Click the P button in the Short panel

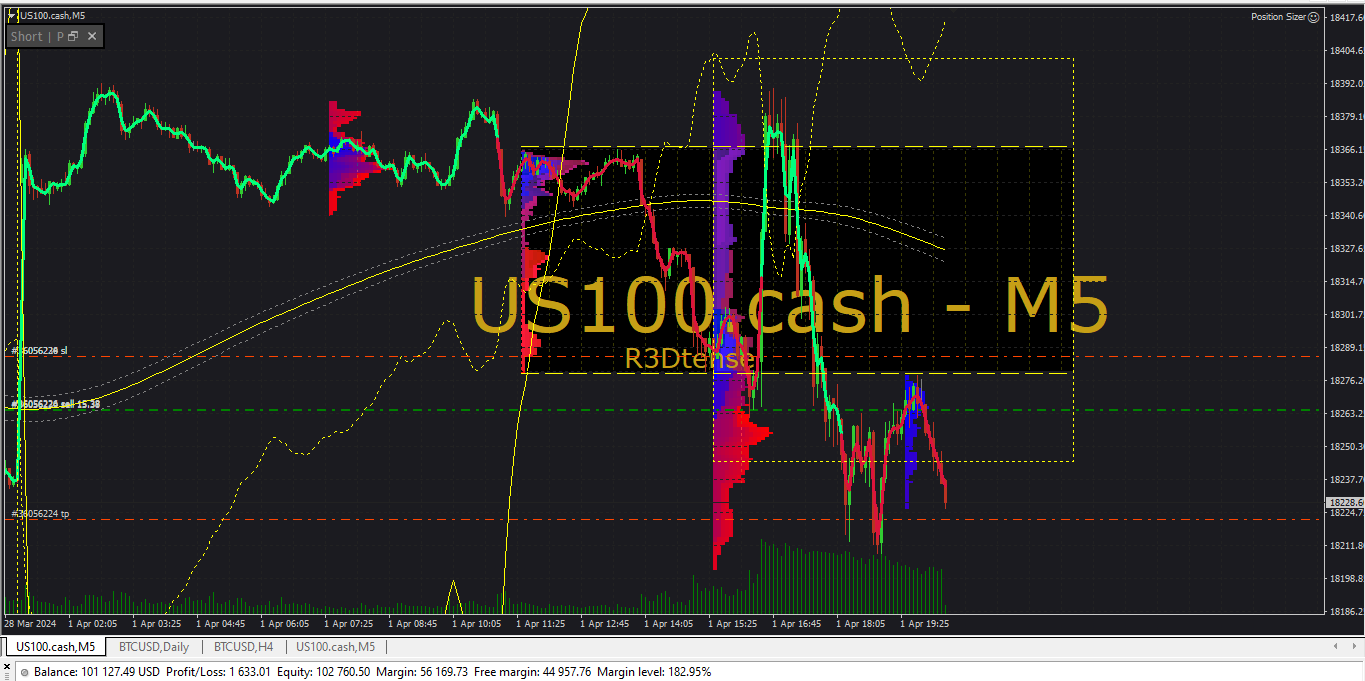click(60, 36)
